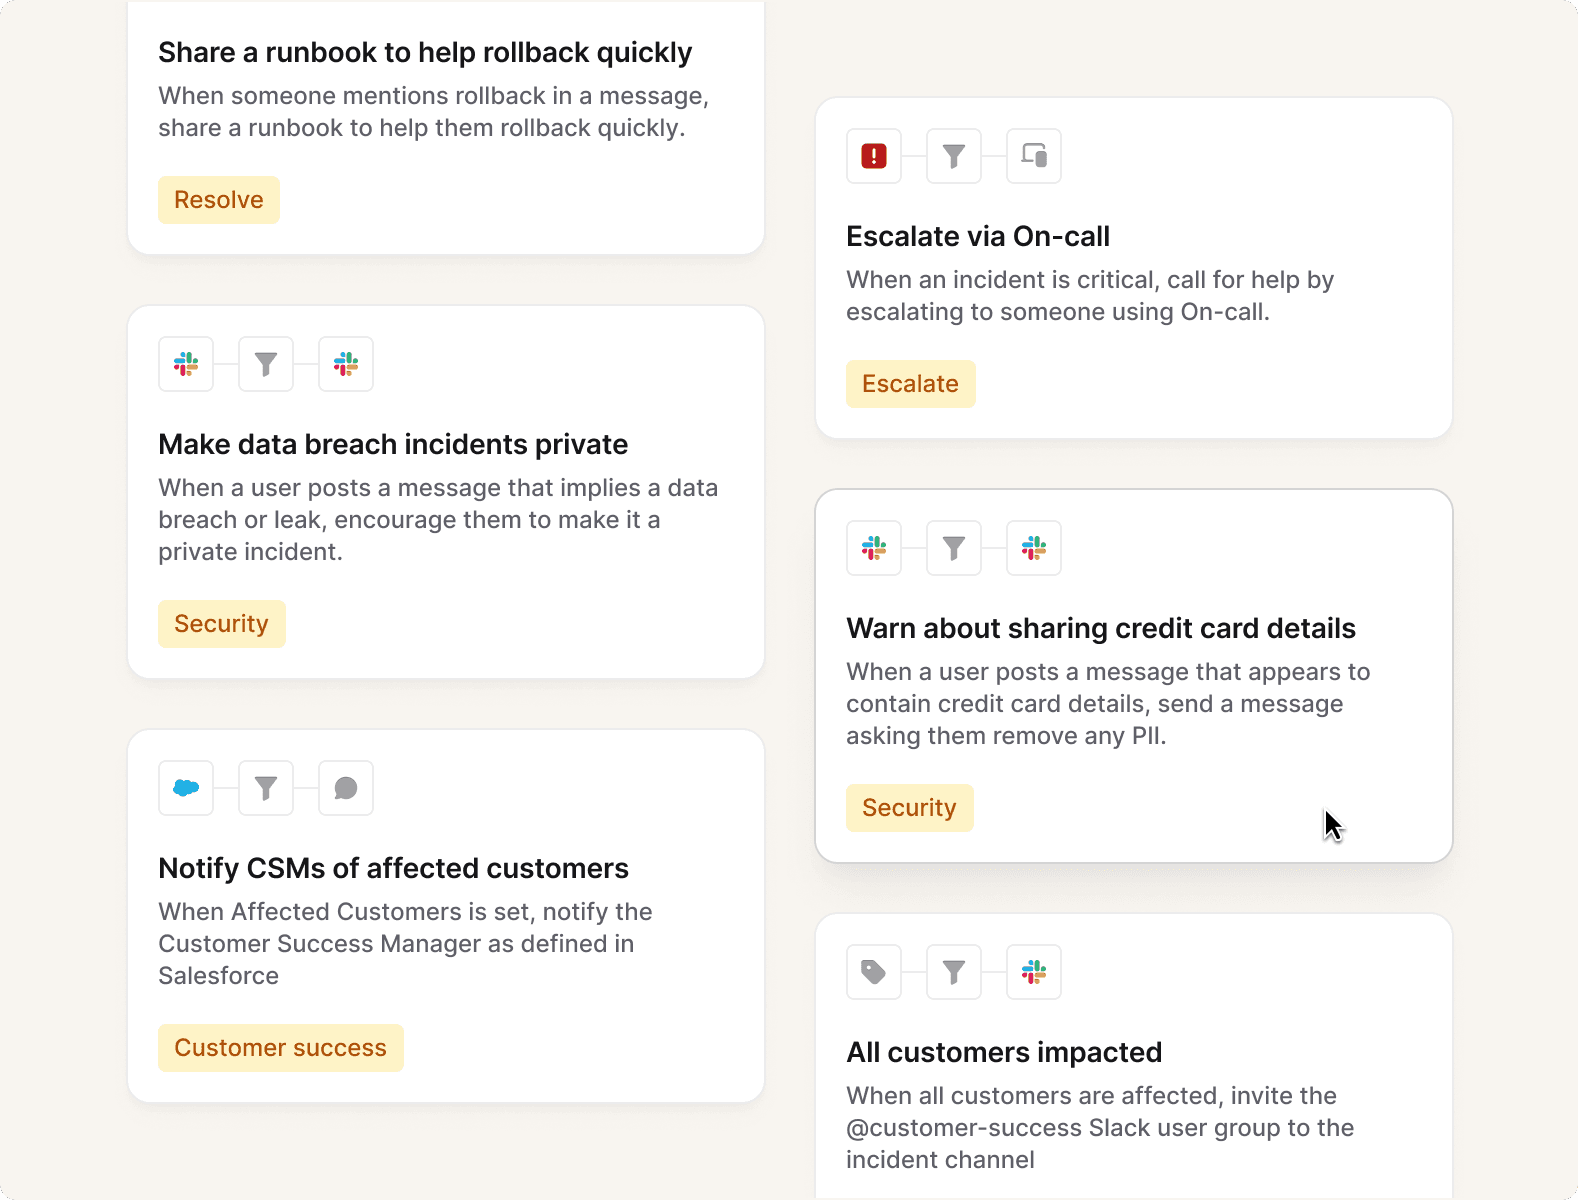Click the red alert icon on Escalate card

coord(874,156)
